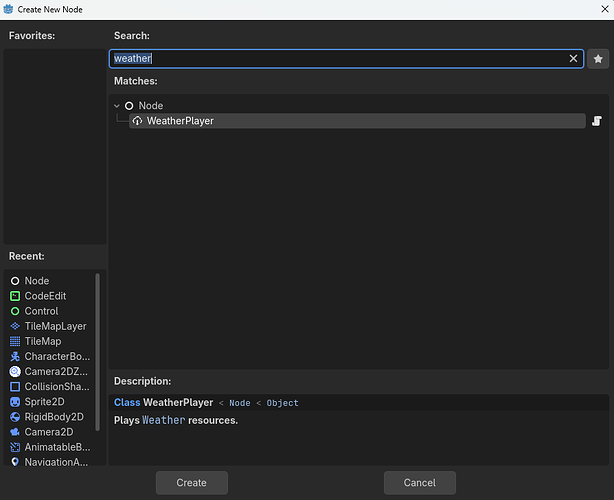Image resolution: width=614 pixels, height=500 pixels.
Task: Open Weather class link in description
Action: (163, 420)
